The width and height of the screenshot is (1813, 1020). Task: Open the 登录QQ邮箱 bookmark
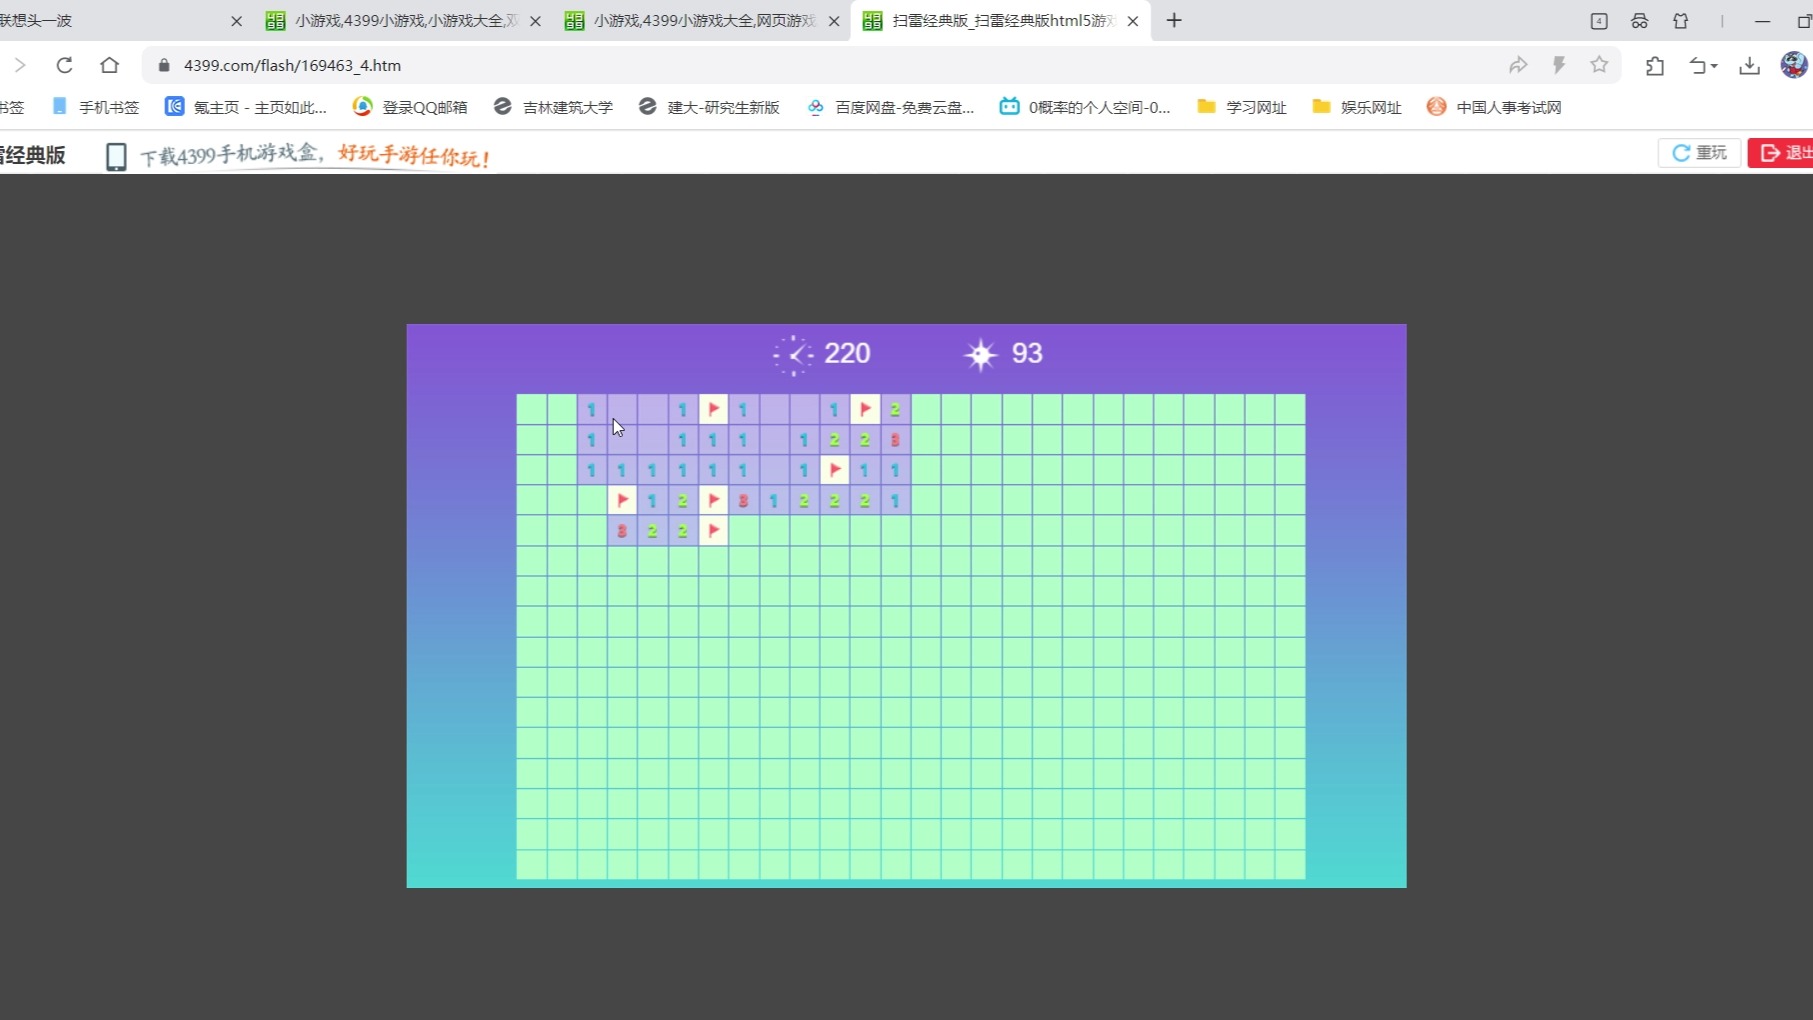(410, 107)
